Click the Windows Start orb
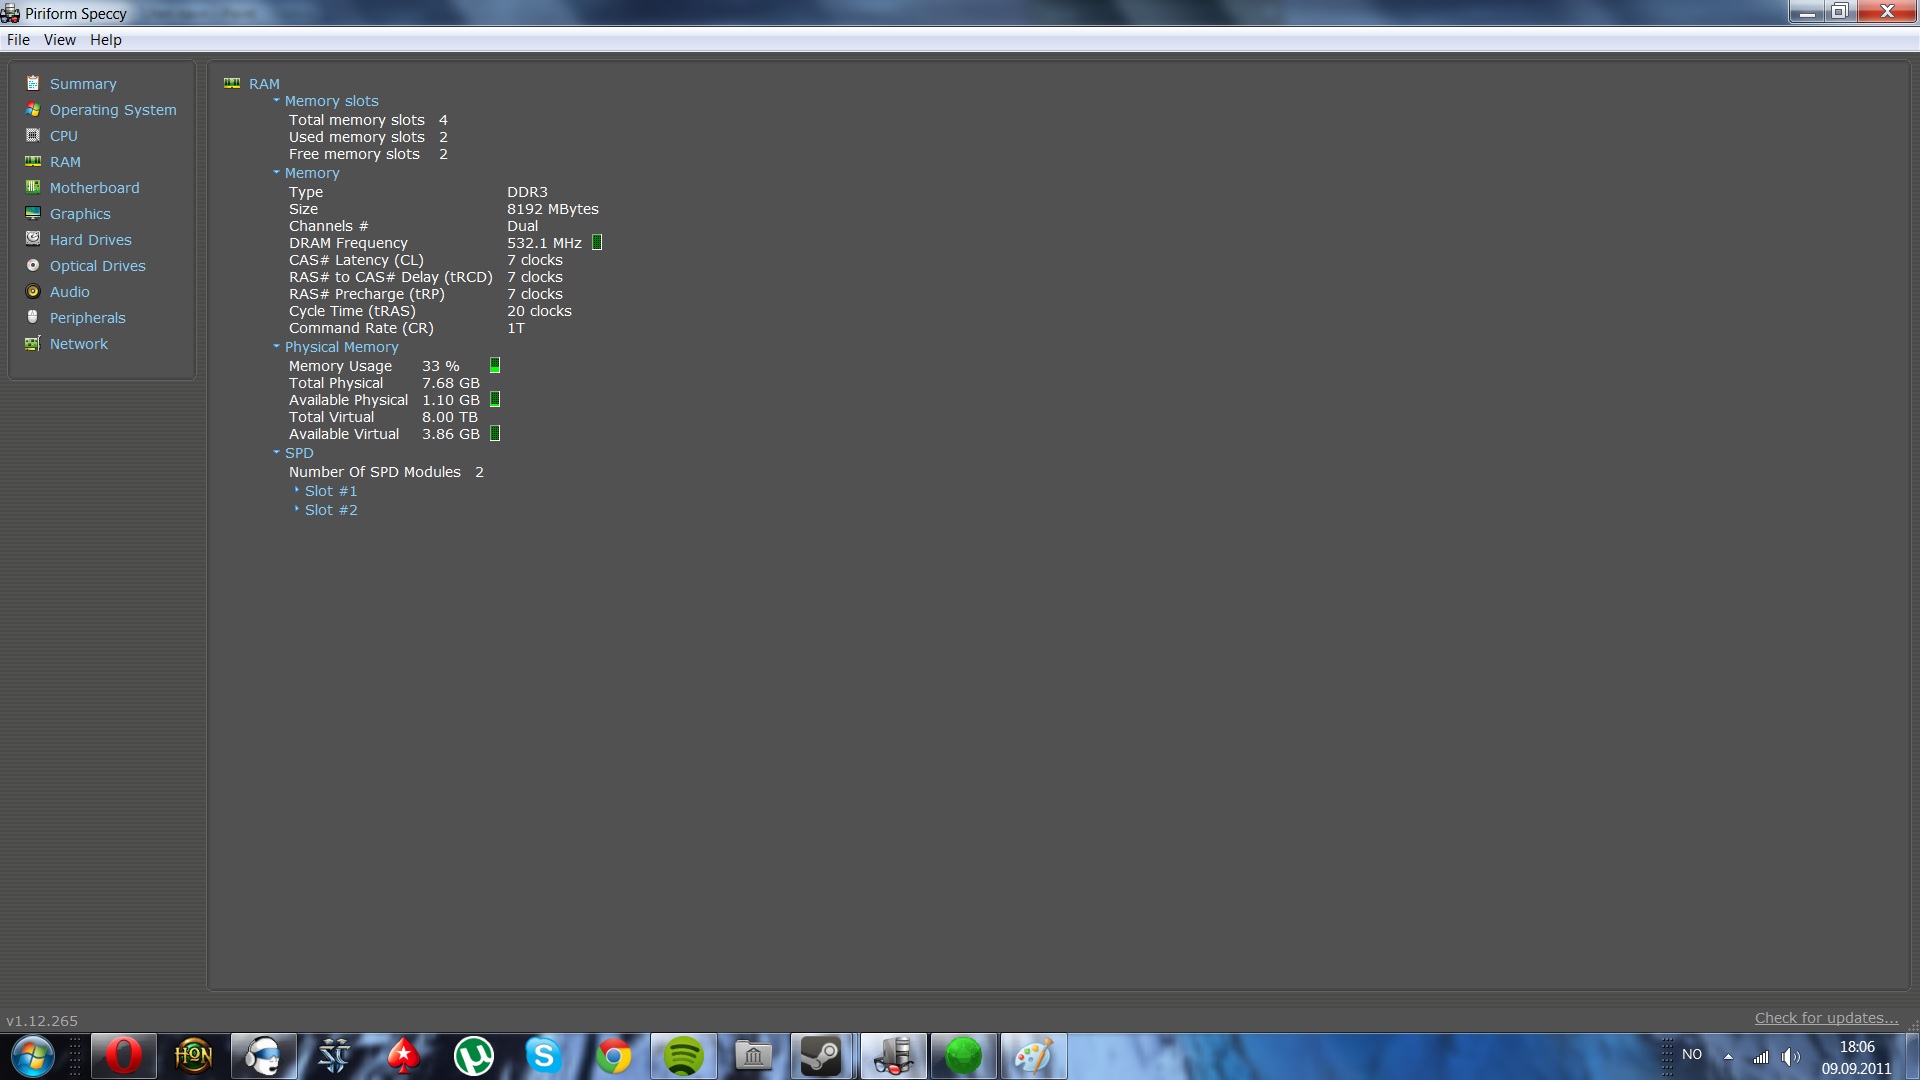The height and width of the screenshot is (1080, 1920). [32, 1056]
